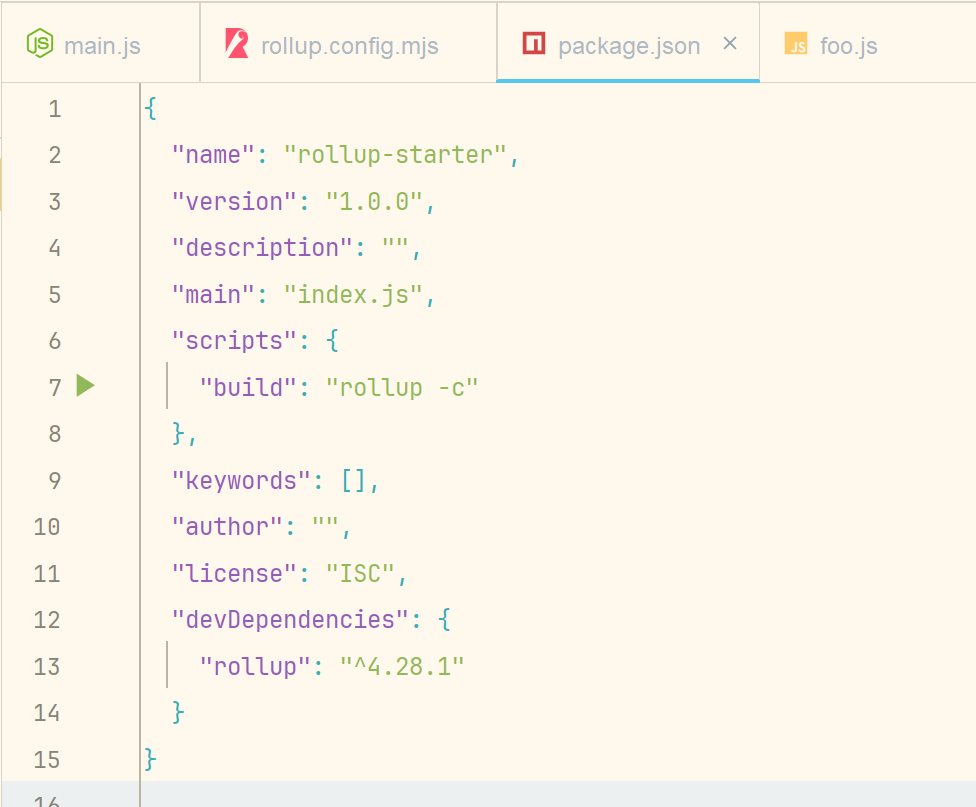
Task: Click the "license" key
Action: [234, 573]
